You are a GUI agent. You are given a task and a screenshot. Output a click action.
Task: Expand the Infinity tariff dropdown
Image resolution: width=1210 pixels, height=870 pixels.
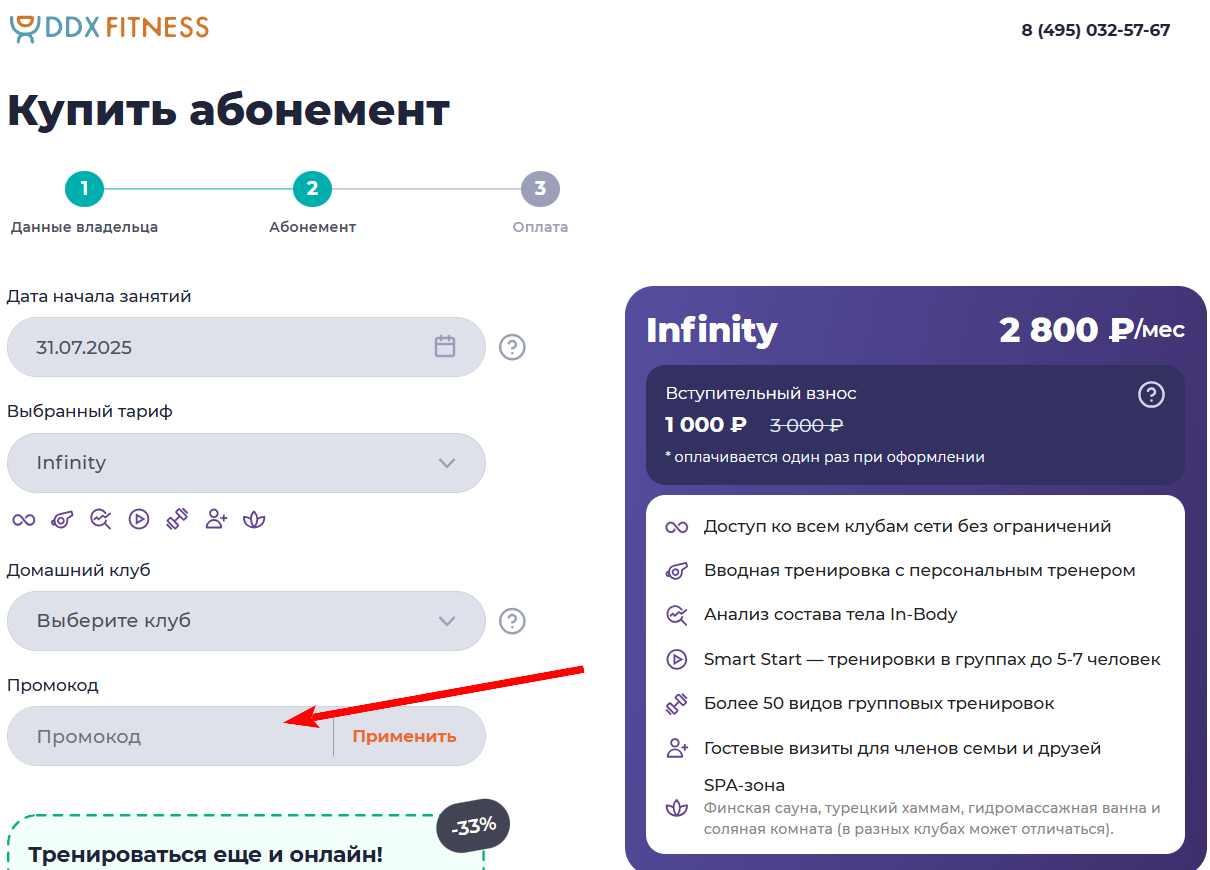pos(246,463)
